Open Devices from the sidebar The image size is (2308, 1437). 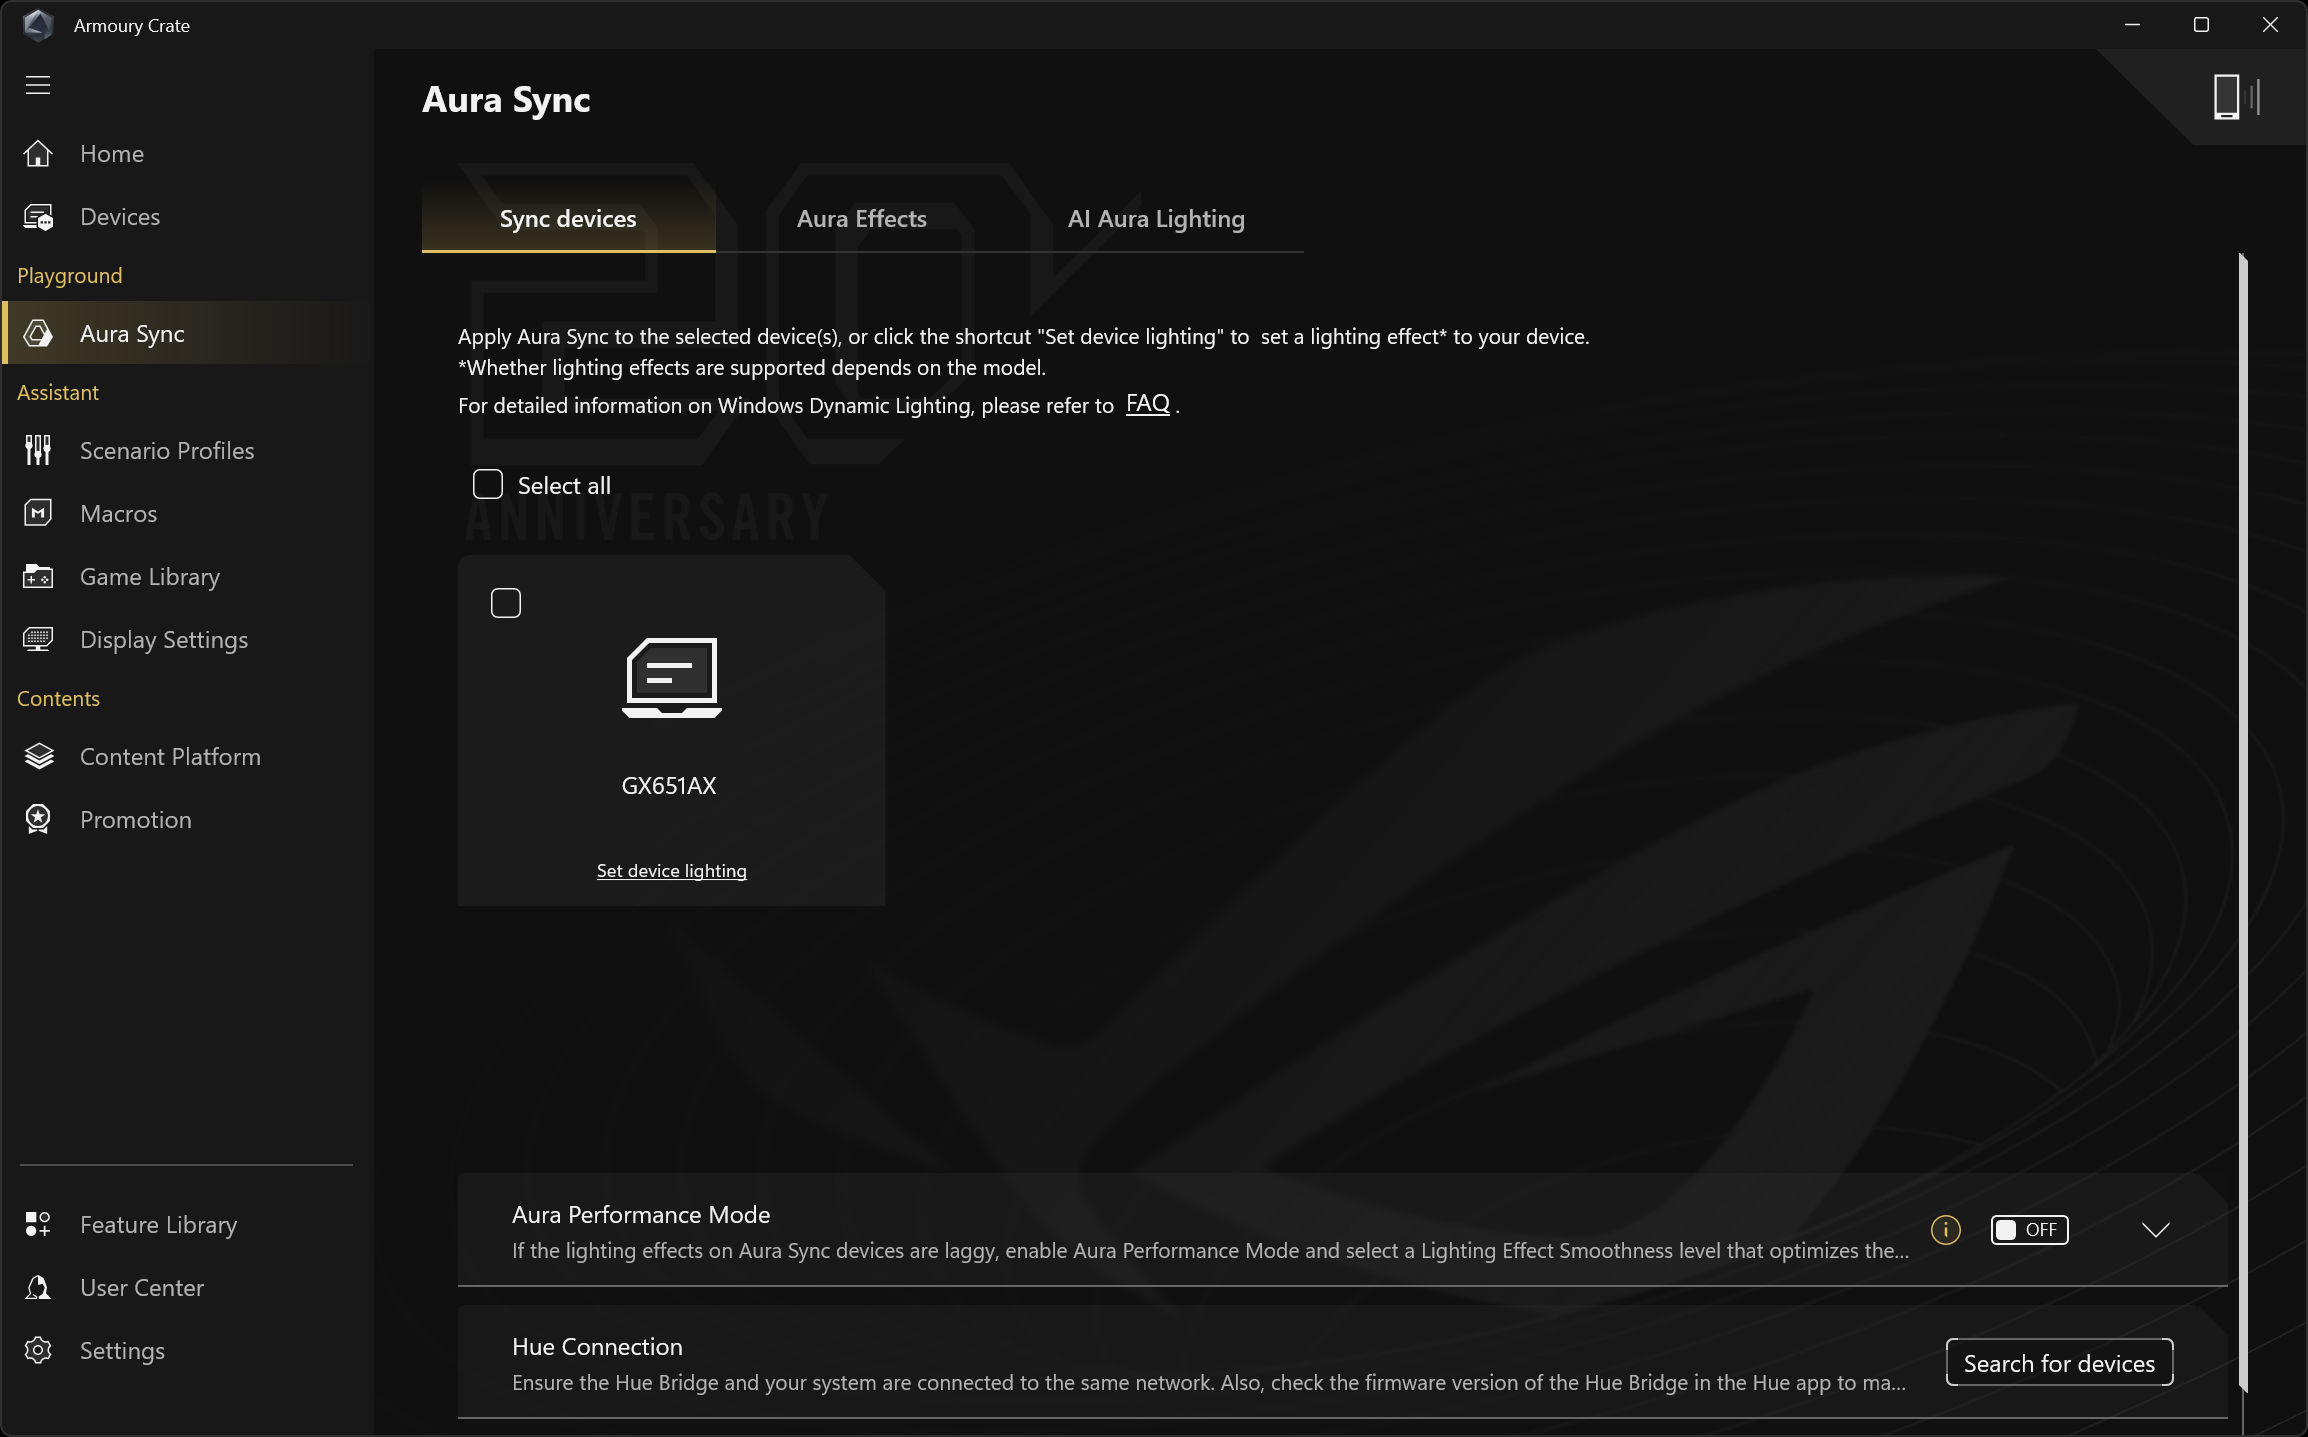click(186, 216)
